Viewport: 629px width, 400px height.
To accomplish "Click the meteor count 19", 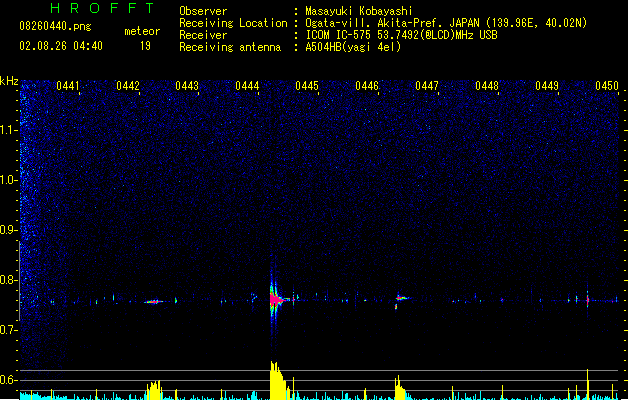I will [145, 46].
